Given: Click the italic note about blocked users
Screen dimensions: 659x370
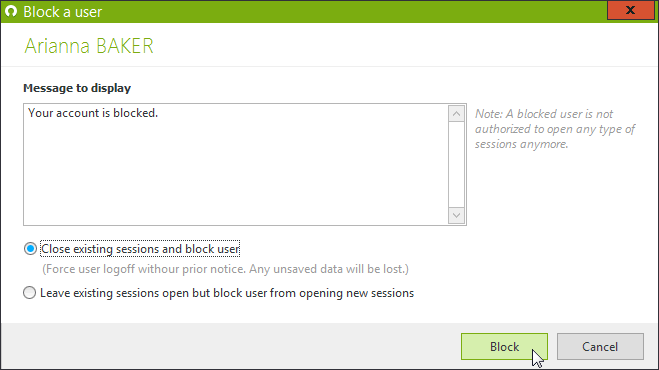Looking at the screenshot, I should pos(555,129).
